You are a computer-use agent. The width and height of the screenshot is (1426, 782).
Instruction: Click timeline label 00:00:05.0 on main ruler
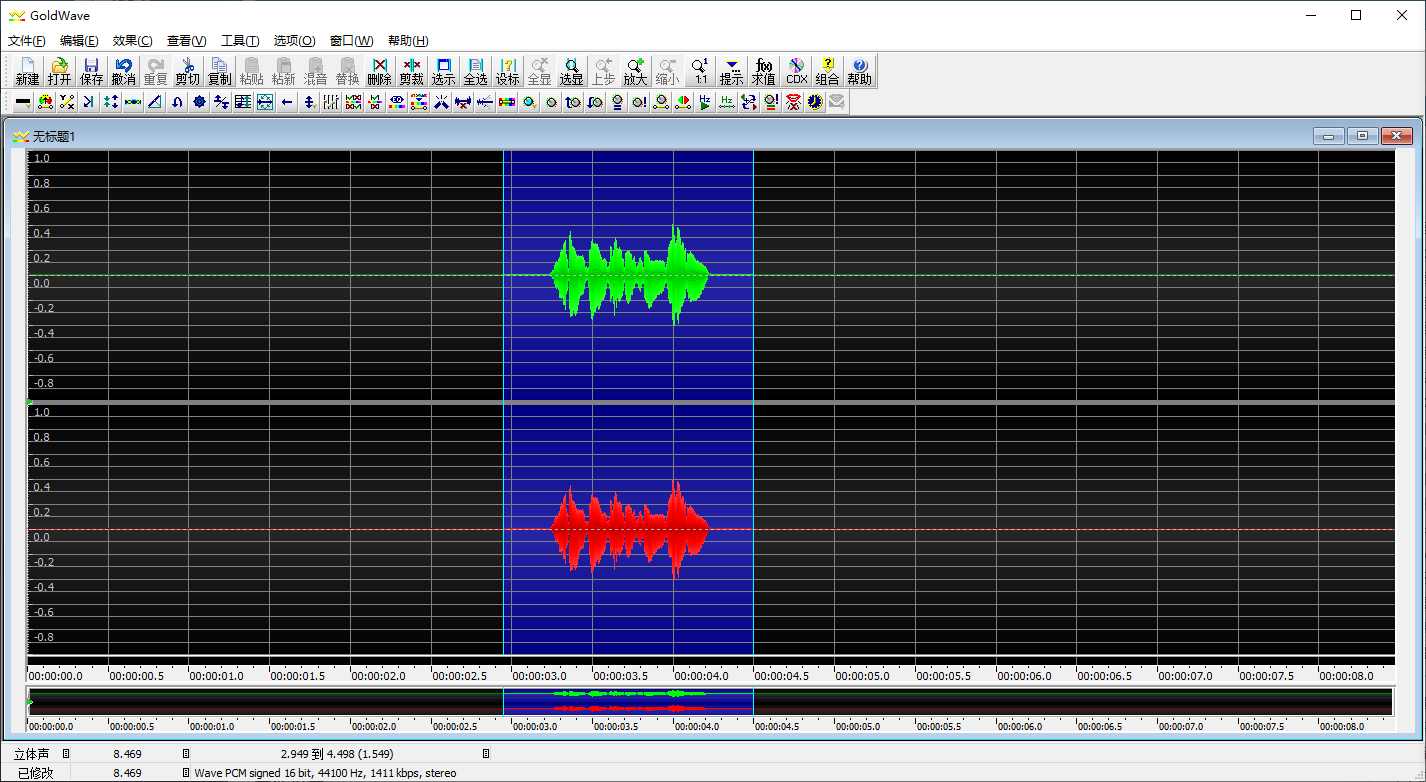(x=862, y=676)
